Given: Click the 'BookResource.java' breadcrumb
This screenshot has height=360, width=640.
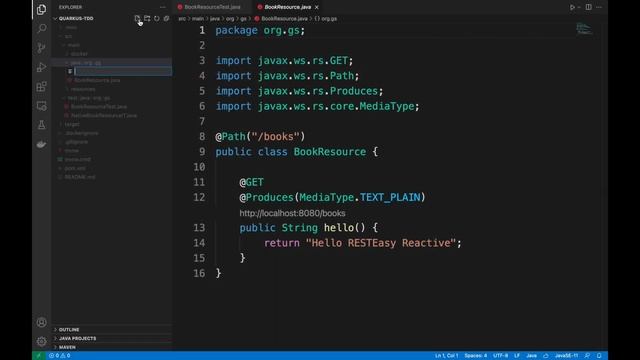Looking at the screenshot, I should [284, 19].
